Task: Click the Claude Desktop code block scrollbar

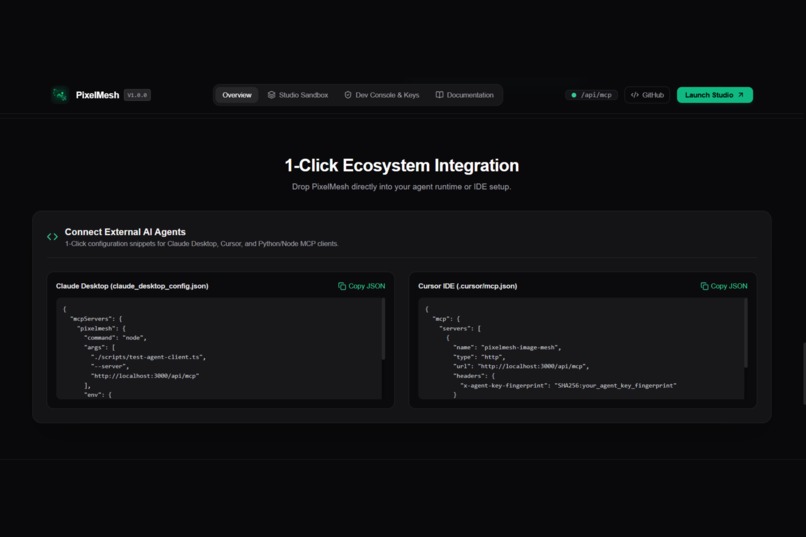Action: click(383, 329)
